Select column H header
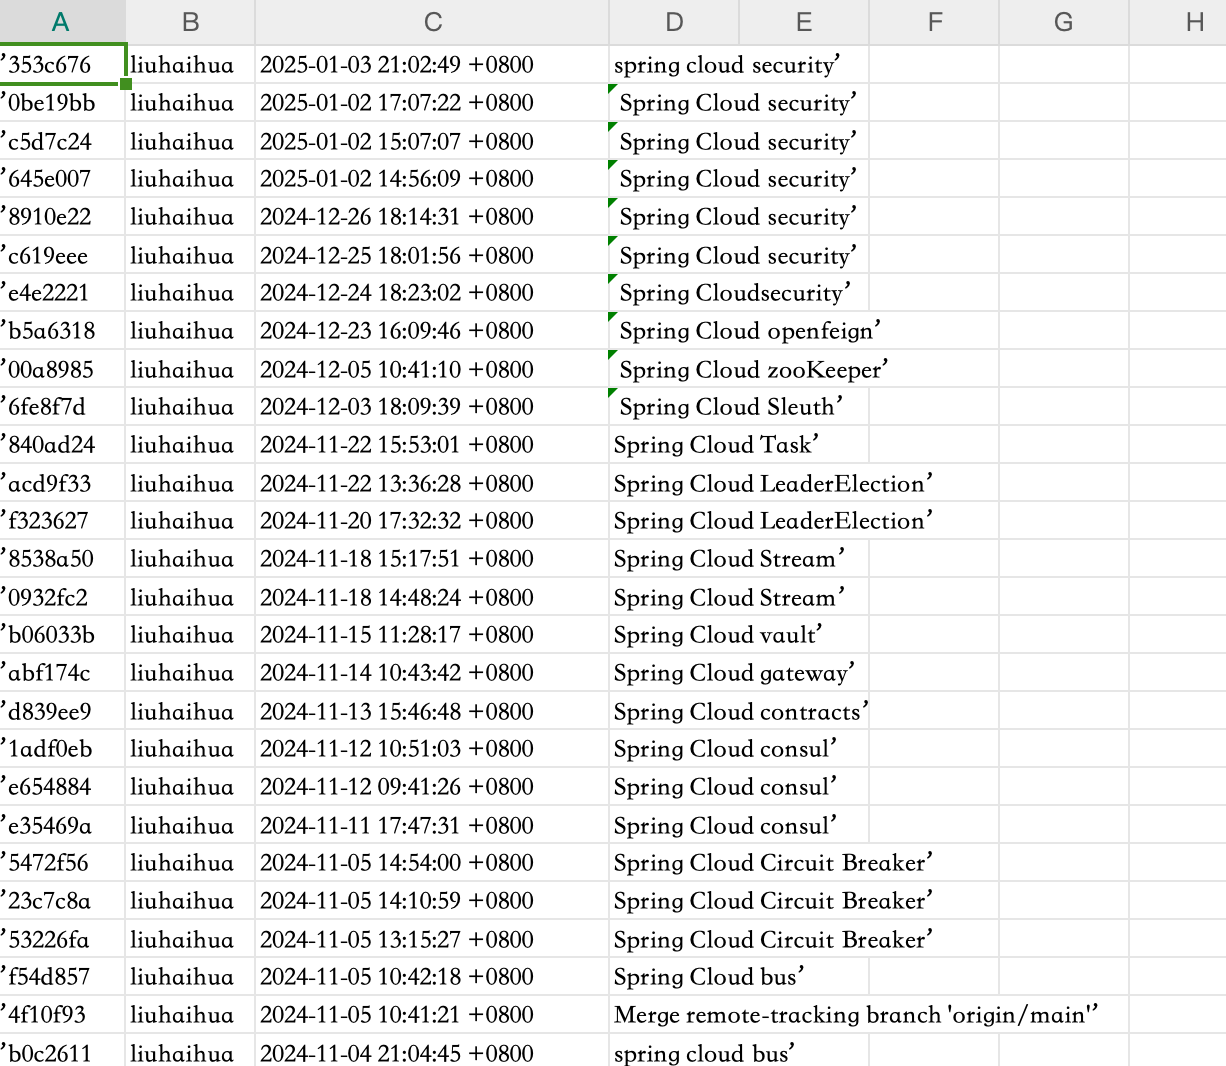Viewport: 1226px width, 1066px height. pyautogui.click(x=1178, y=22)
